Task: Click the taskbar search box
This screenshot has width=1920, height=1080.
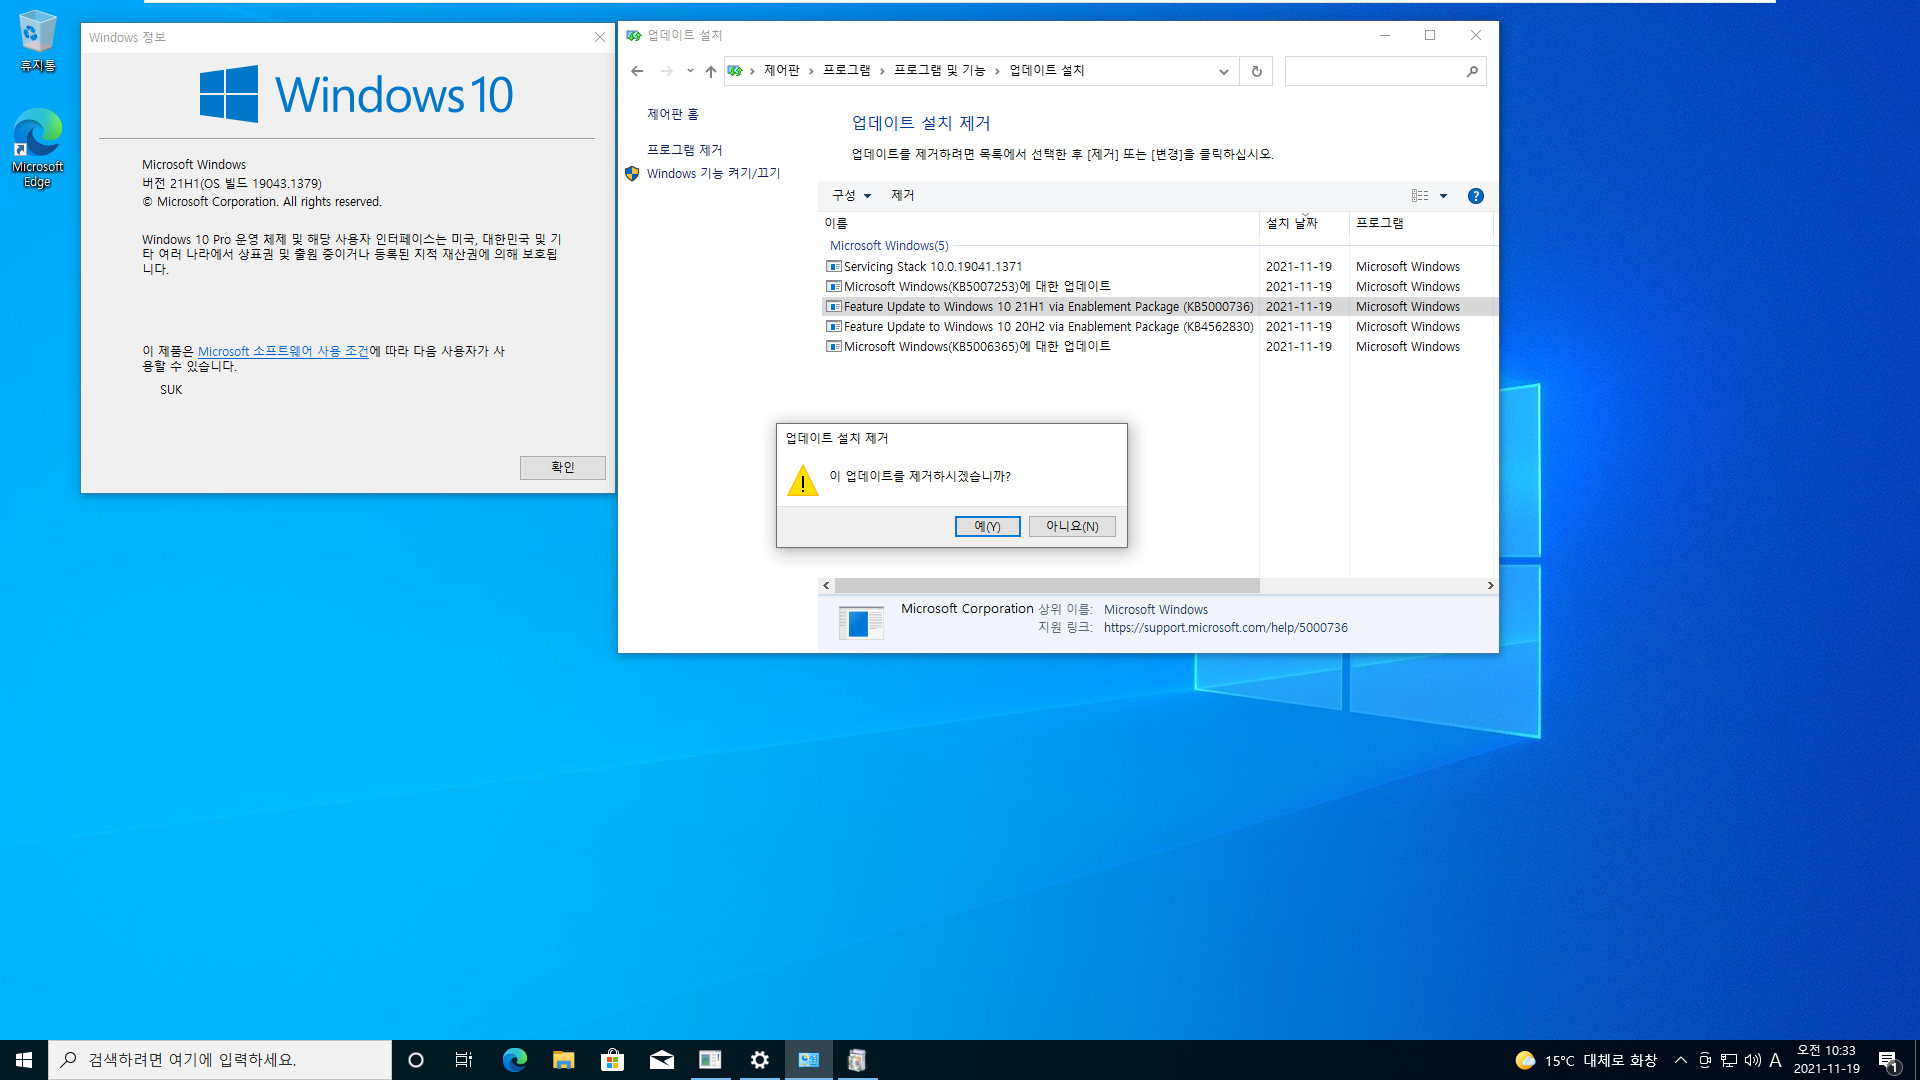Action: tap(220, 1060)
